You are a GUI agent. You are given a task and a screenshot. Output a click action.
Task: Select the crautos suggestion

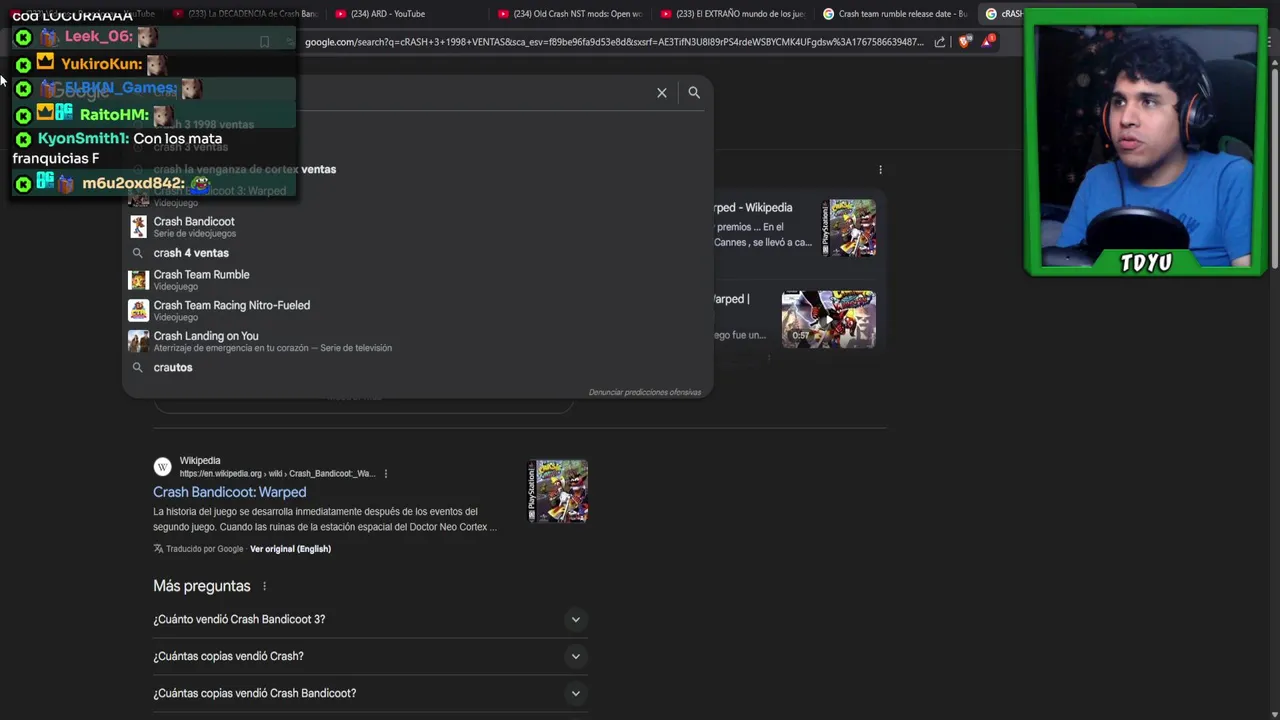tap(418, 368)
